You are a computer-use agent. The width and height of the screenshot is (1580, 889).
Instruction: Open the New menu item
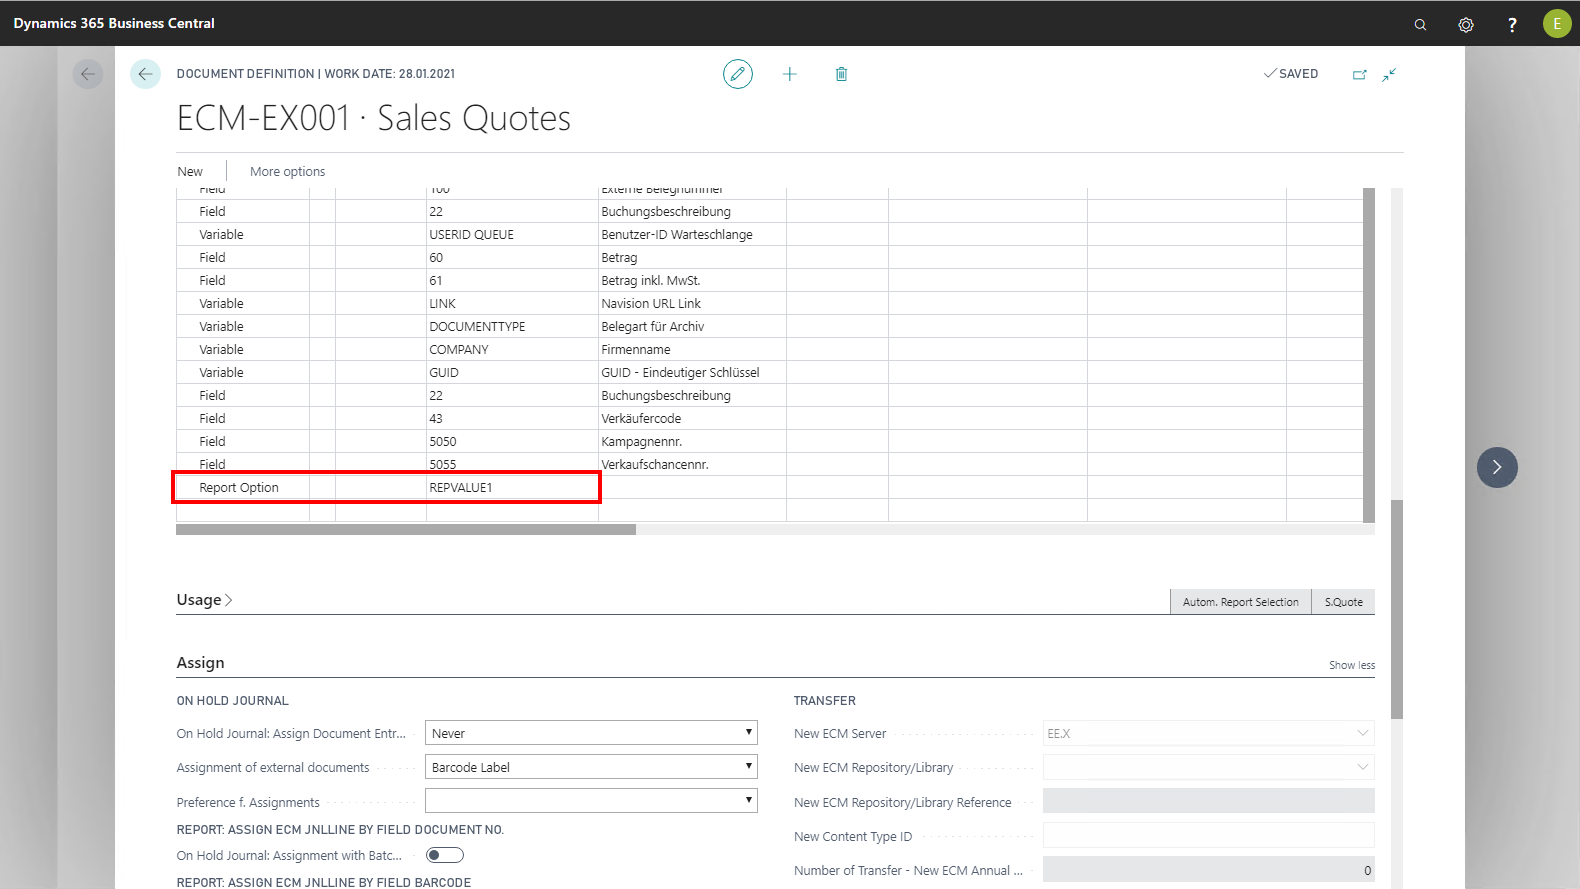[190, 172]
